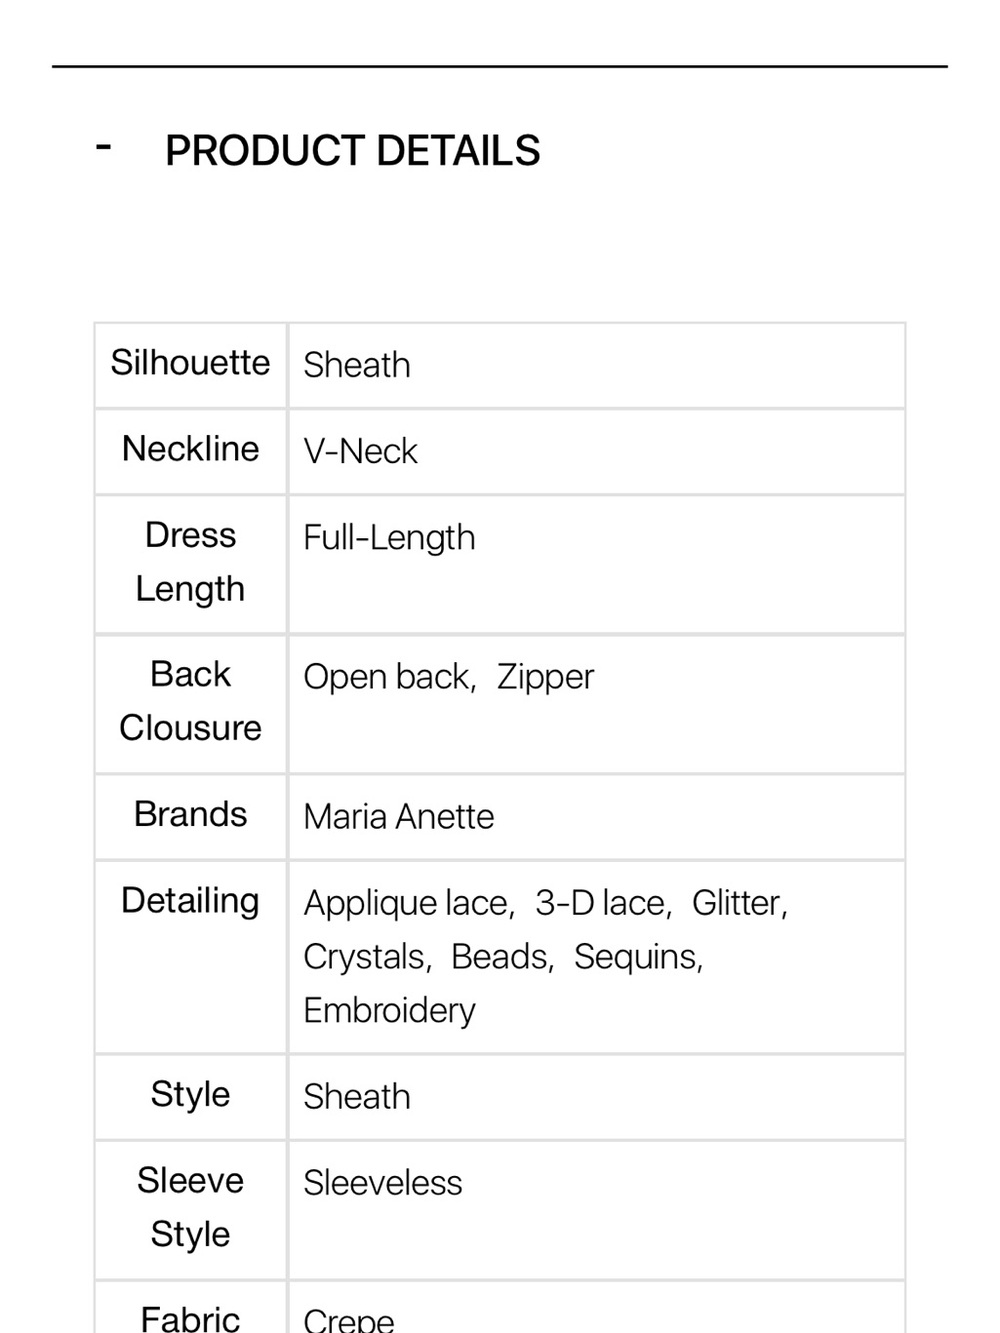The image size is (1000, 1333).
Task: Click the Embroidery detailing value
Action: pos(389,1011)
